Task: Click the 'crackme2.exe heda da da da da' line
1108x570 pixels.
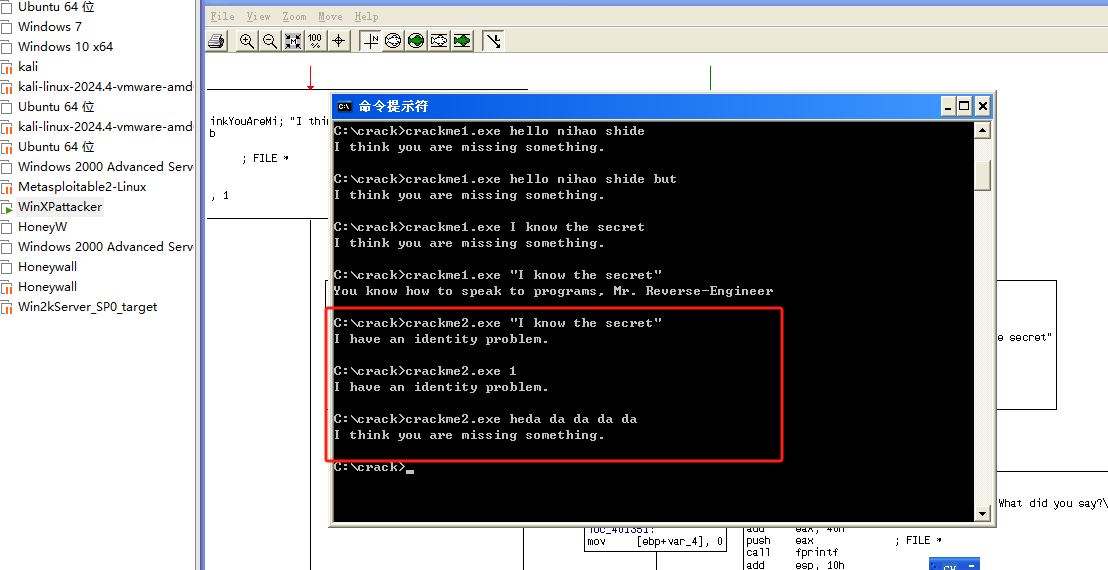Action: tap(485, 419)
